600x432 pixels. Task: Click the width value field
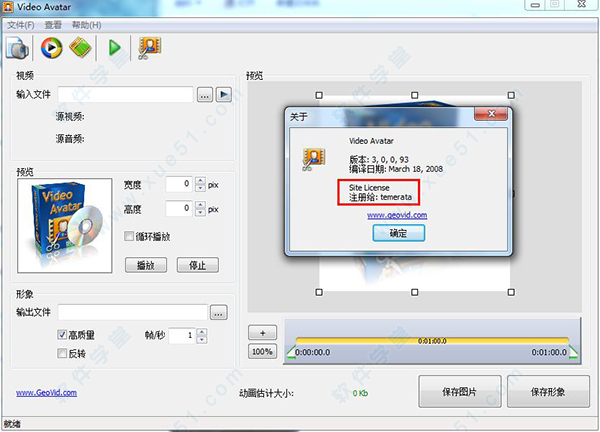tap(179, 184)
